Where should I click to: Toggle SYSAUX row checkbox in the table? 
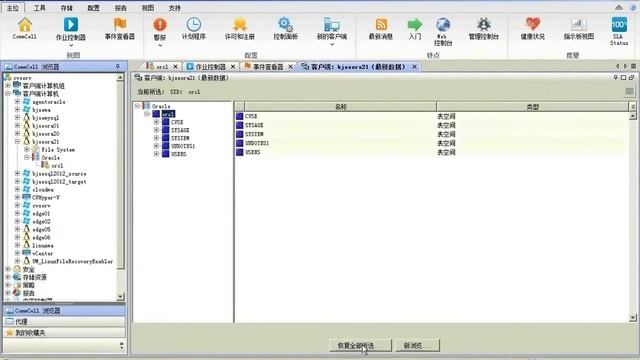pos(240,125)
